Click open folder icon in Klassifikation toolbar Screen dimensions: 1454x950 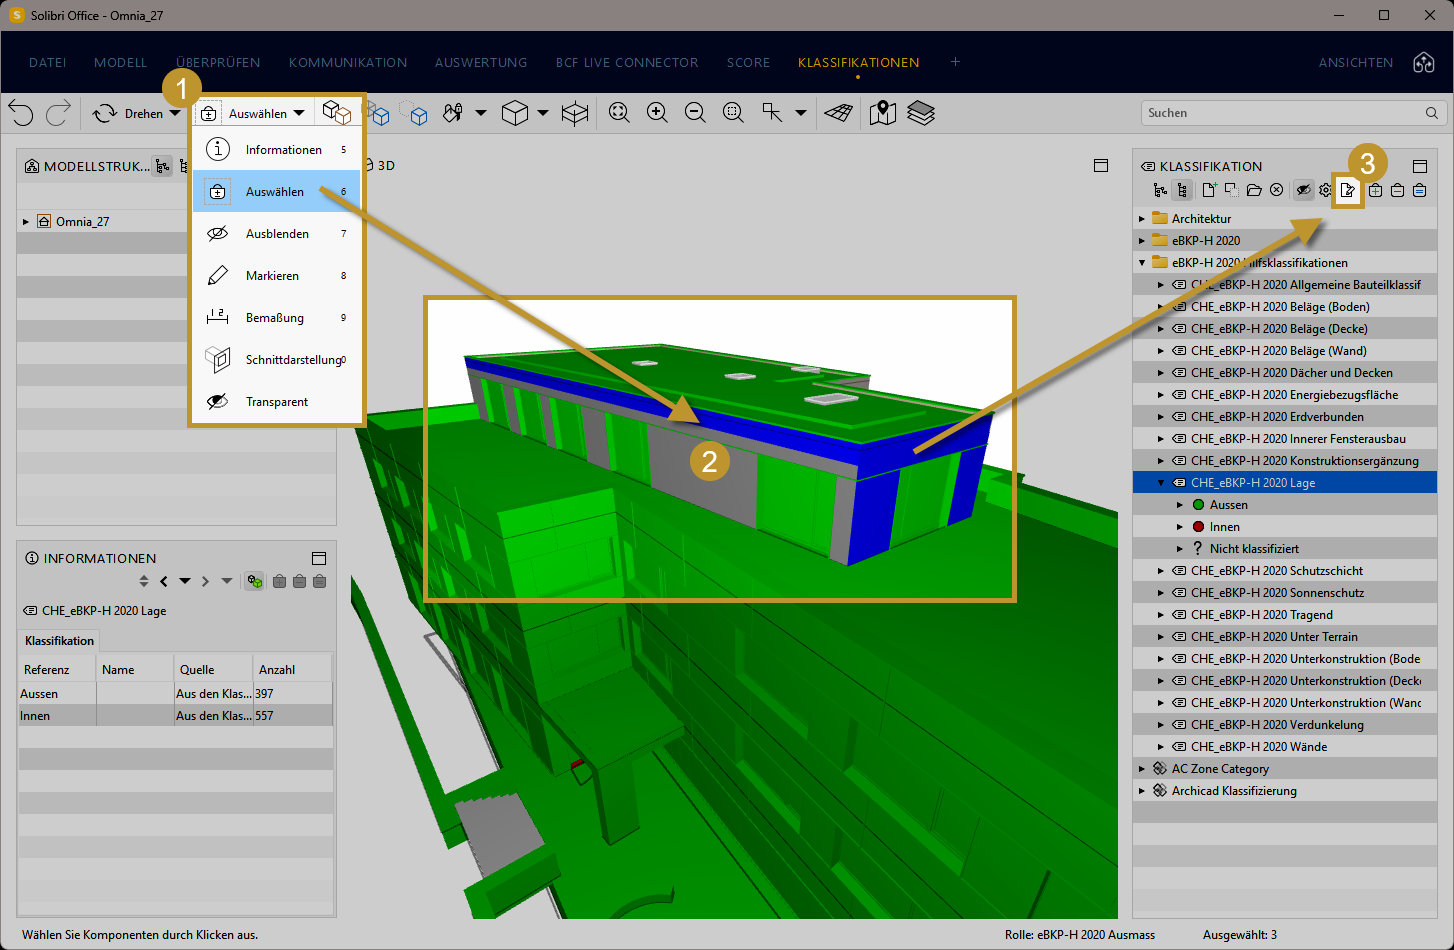tap(1254, 190)
